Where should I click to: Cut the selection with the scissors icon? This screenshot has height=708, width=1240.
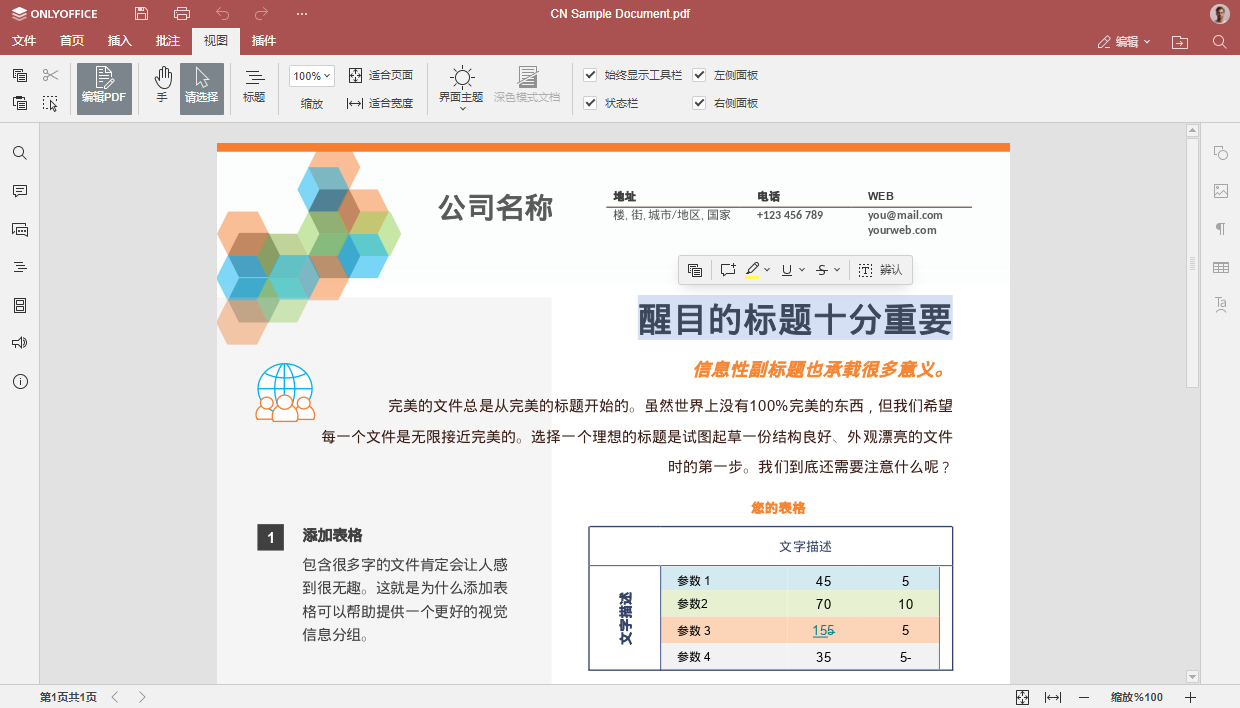51,75
